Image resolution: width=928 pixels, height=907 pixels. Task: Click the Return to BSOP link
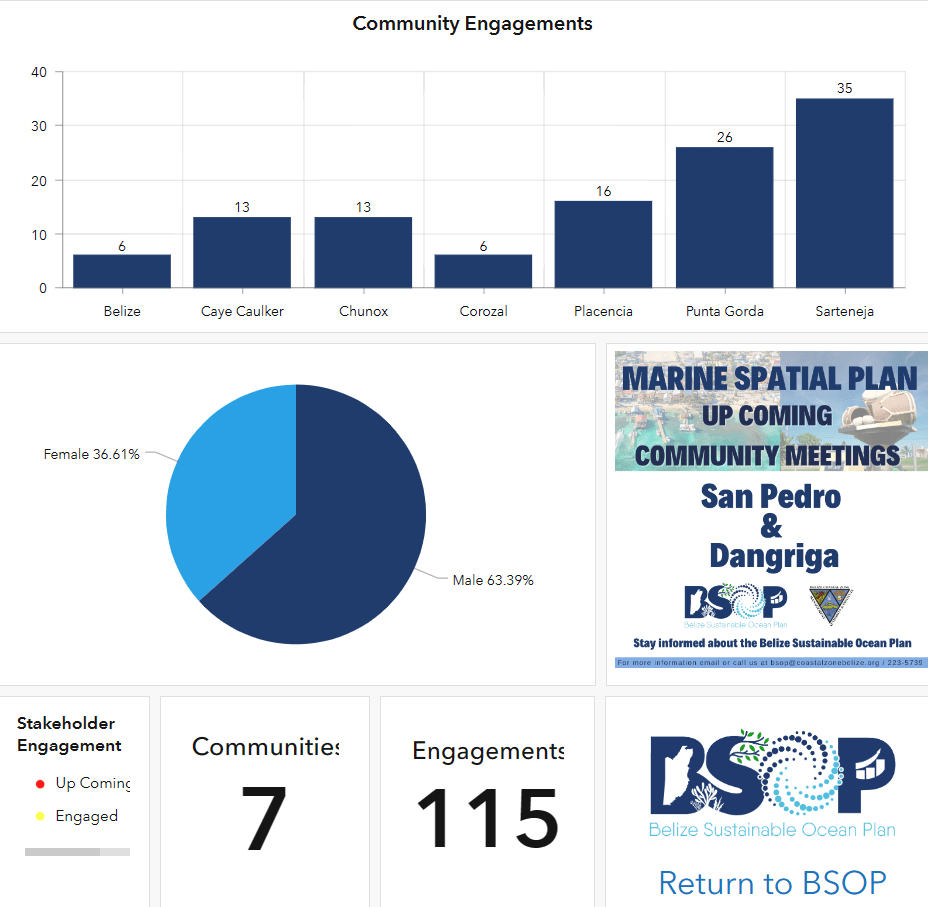coord(772,883)
